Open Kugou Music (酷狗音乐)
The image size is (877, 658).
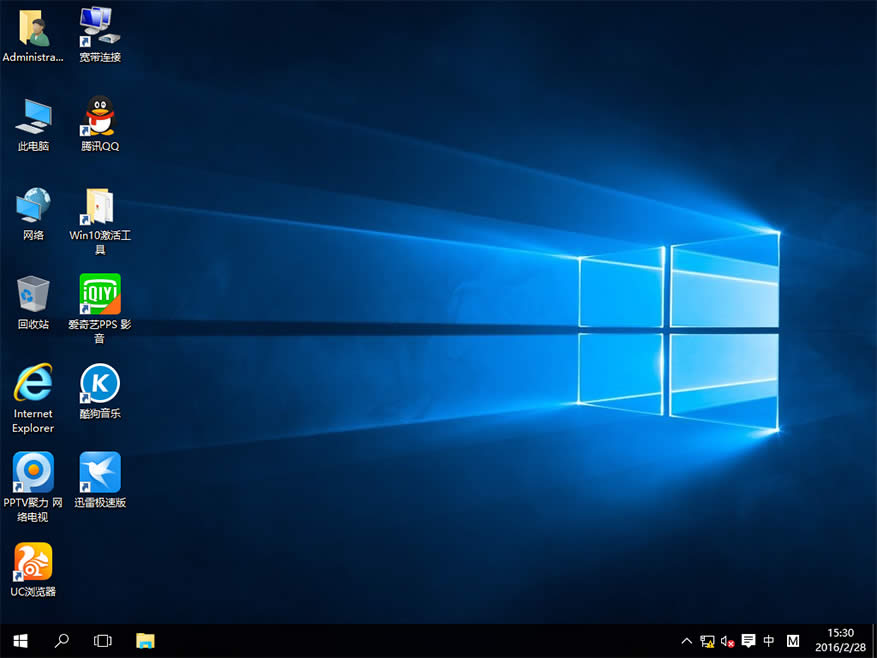click(99, 383)
